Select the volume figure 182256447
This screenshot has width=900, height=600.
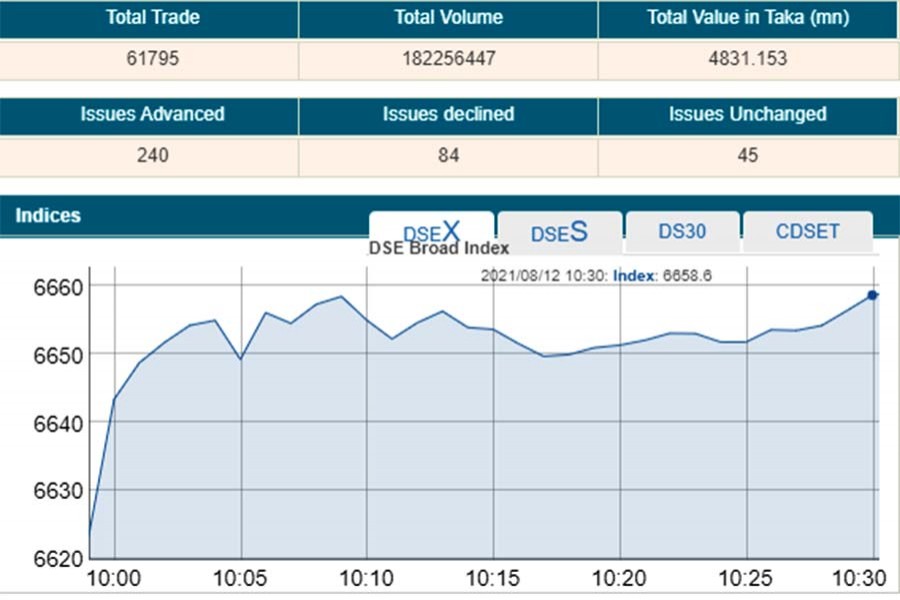point(448,59)
